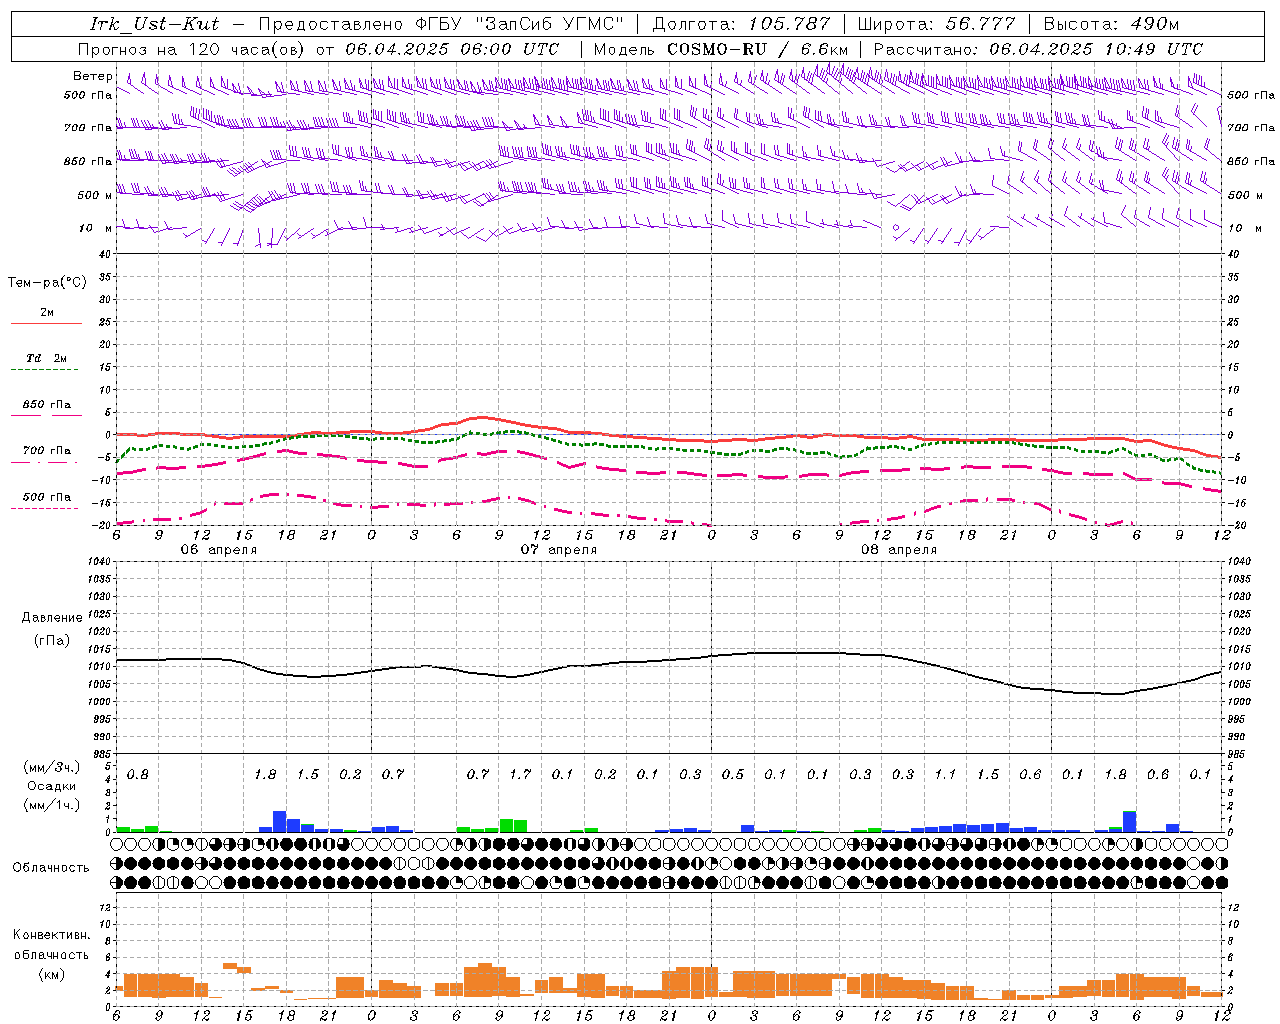
Task: Click the 1.1 precipitation total
Action: pyautogui.click(x=945, y=775)
